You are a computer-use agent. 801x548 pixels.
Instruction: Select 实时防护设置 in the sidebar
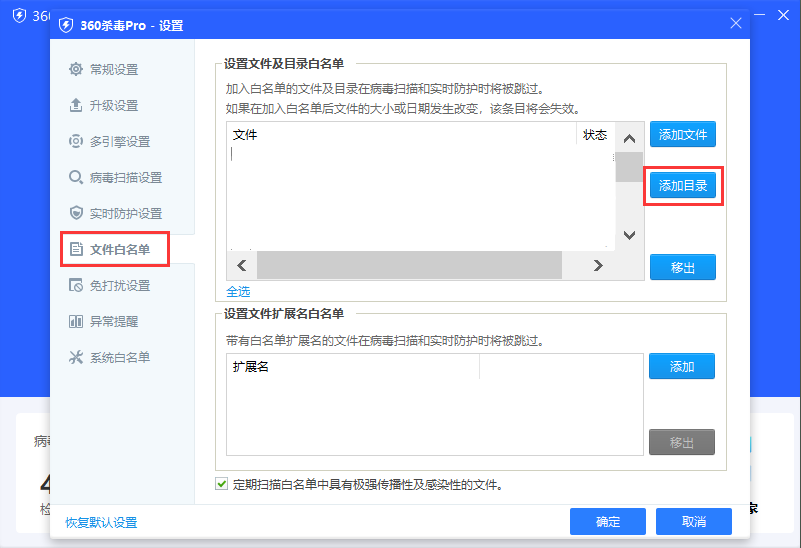[125, 213]
